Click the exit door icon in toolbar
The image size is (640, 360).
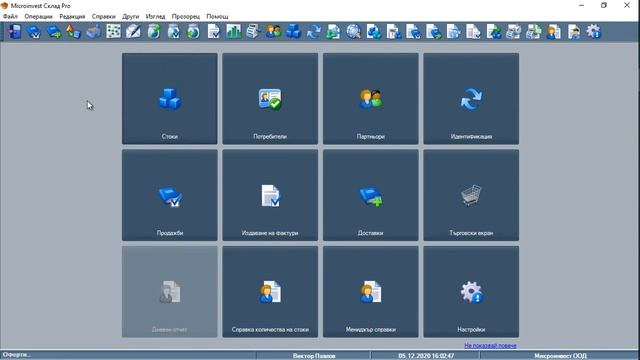tap(14, 31)
